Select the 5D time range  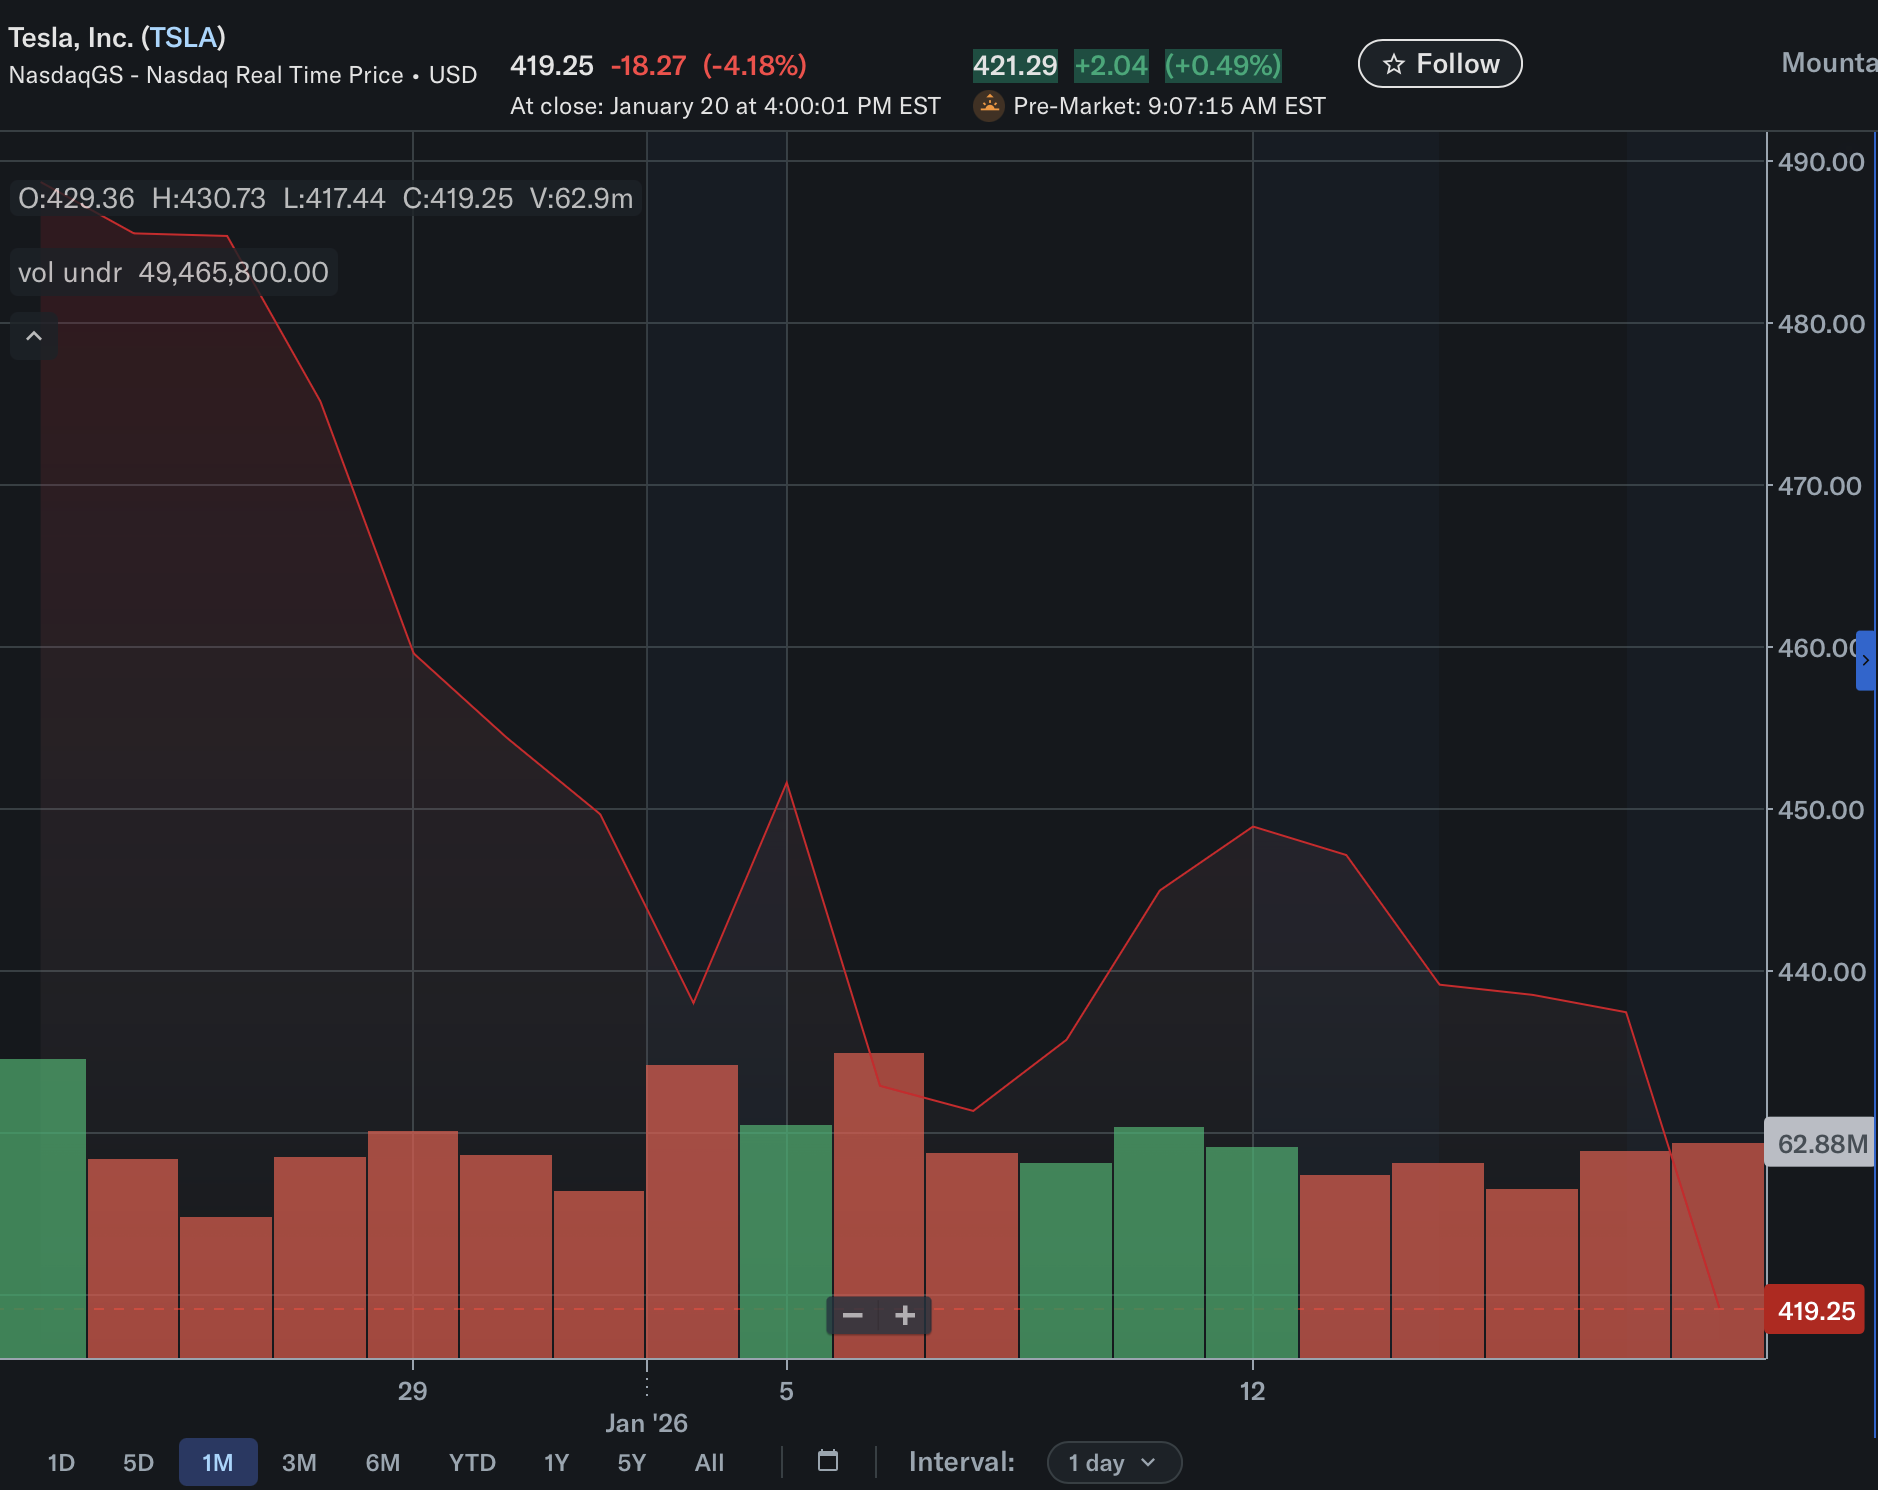click(x=138, y=1463)
